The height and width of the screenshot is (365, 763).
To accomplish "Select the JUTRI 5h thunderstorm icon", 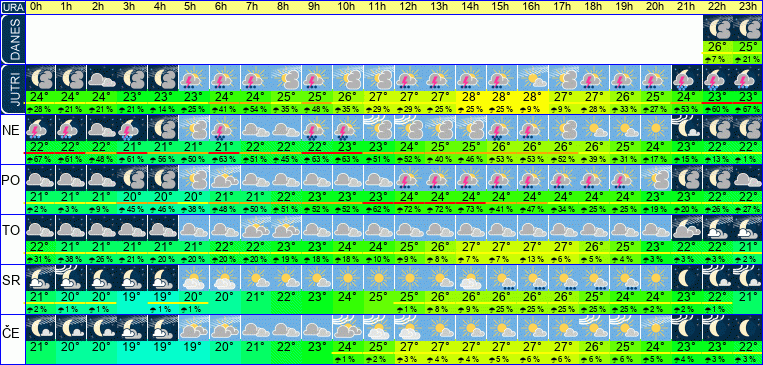I will [194, 78].
